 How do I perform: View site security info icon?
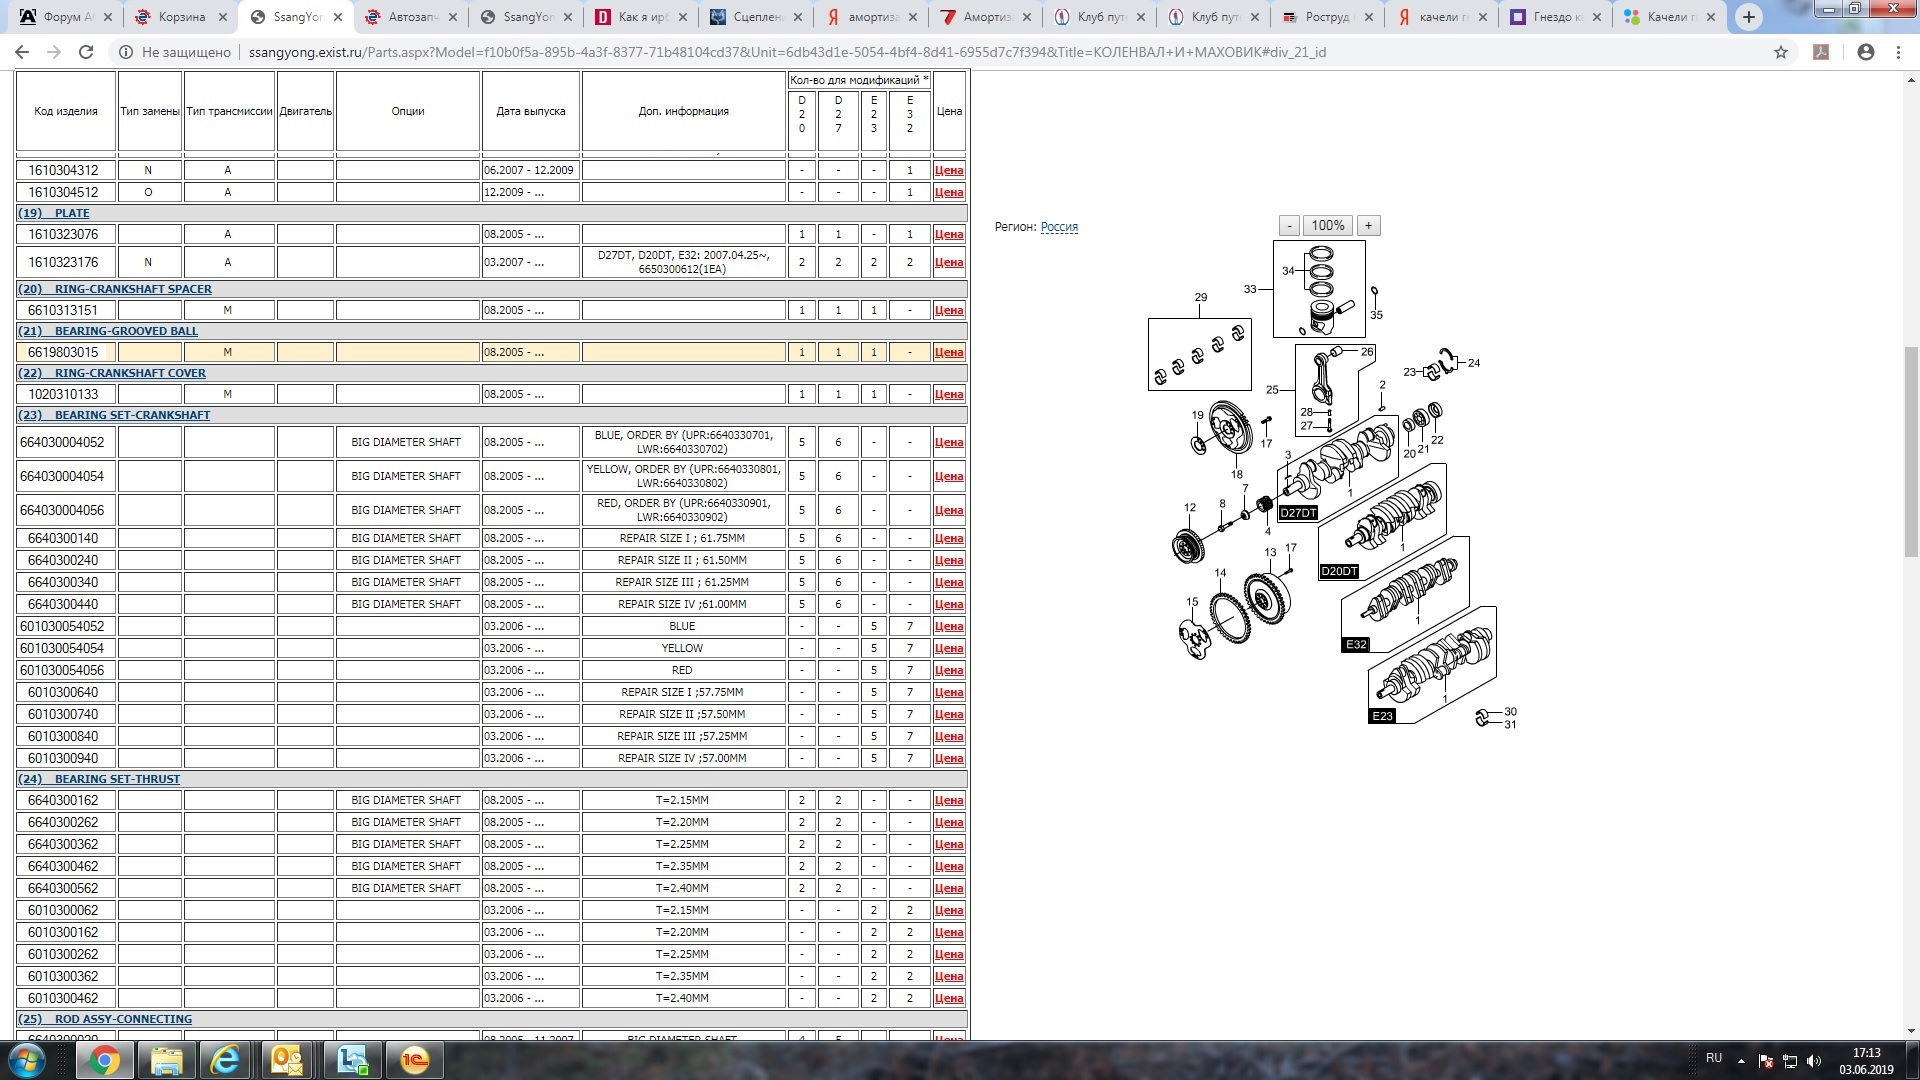(x=126, y=52)
